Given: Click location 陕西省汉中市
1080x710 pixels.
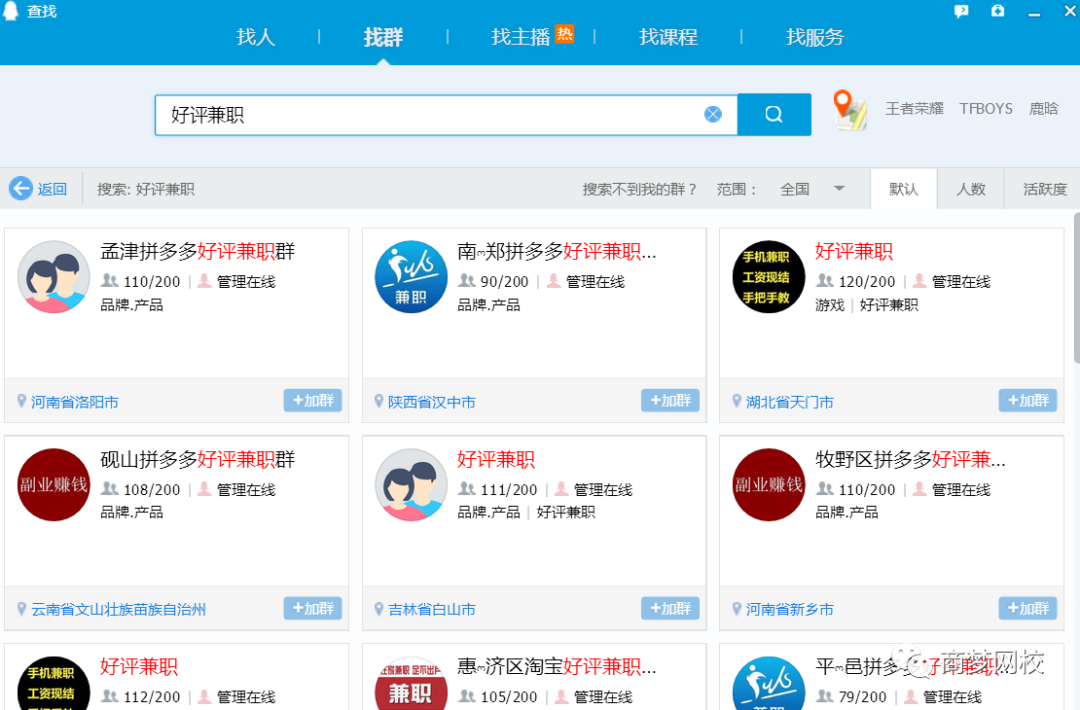Looking at the screenshot, I should (432, 402).
